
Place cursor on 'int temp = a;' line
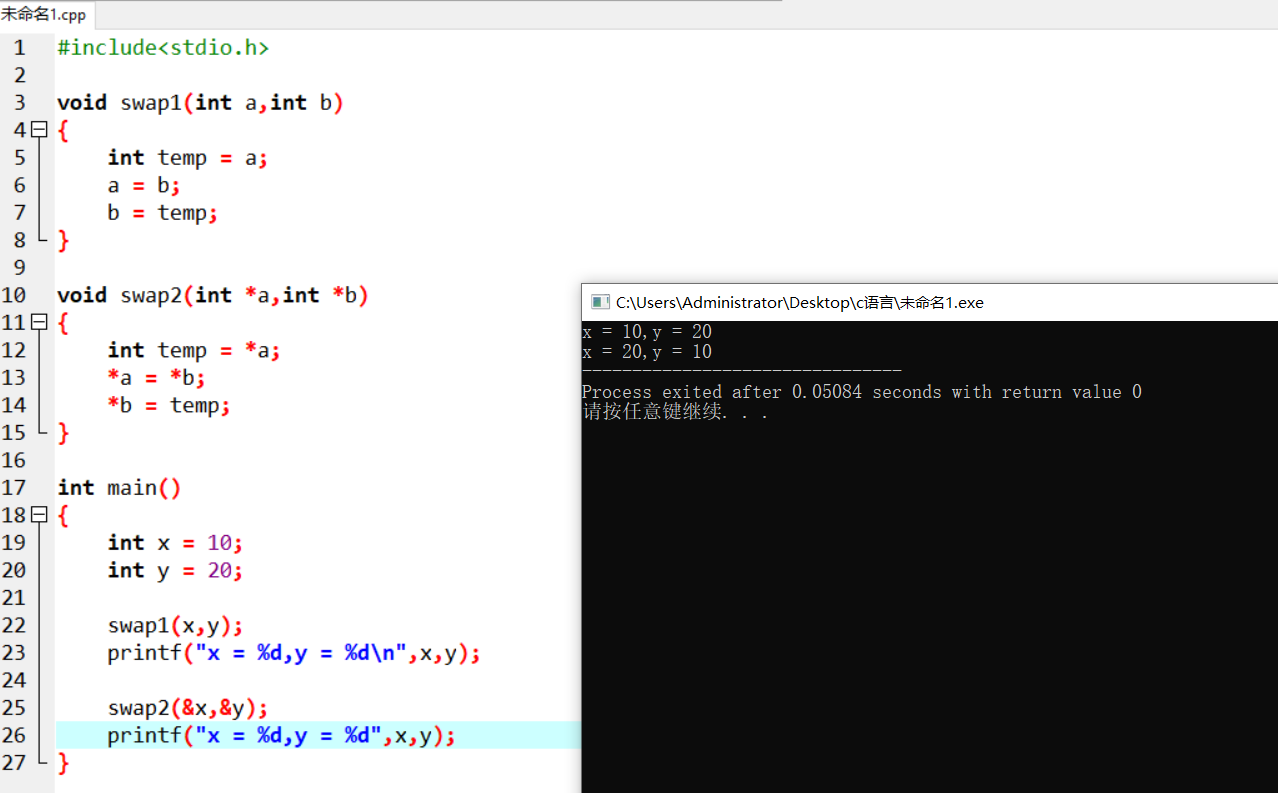[x=188, y=158]
